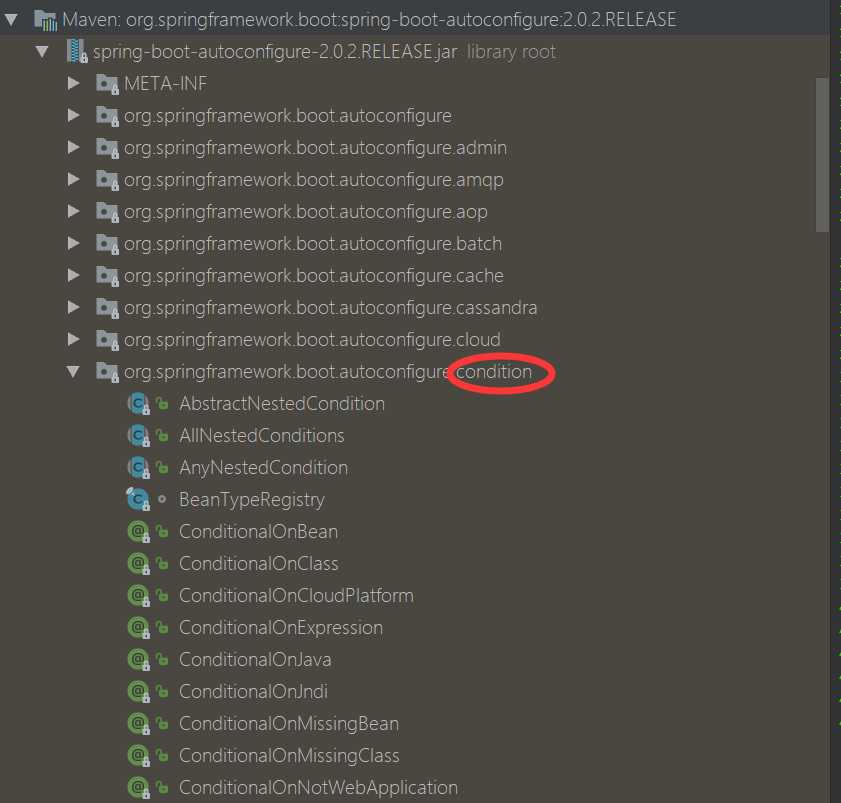This screenshot has width=841, height=803.
Task: Click the autoconfigure.cloud package folder icon
Action: coord(107,340)
